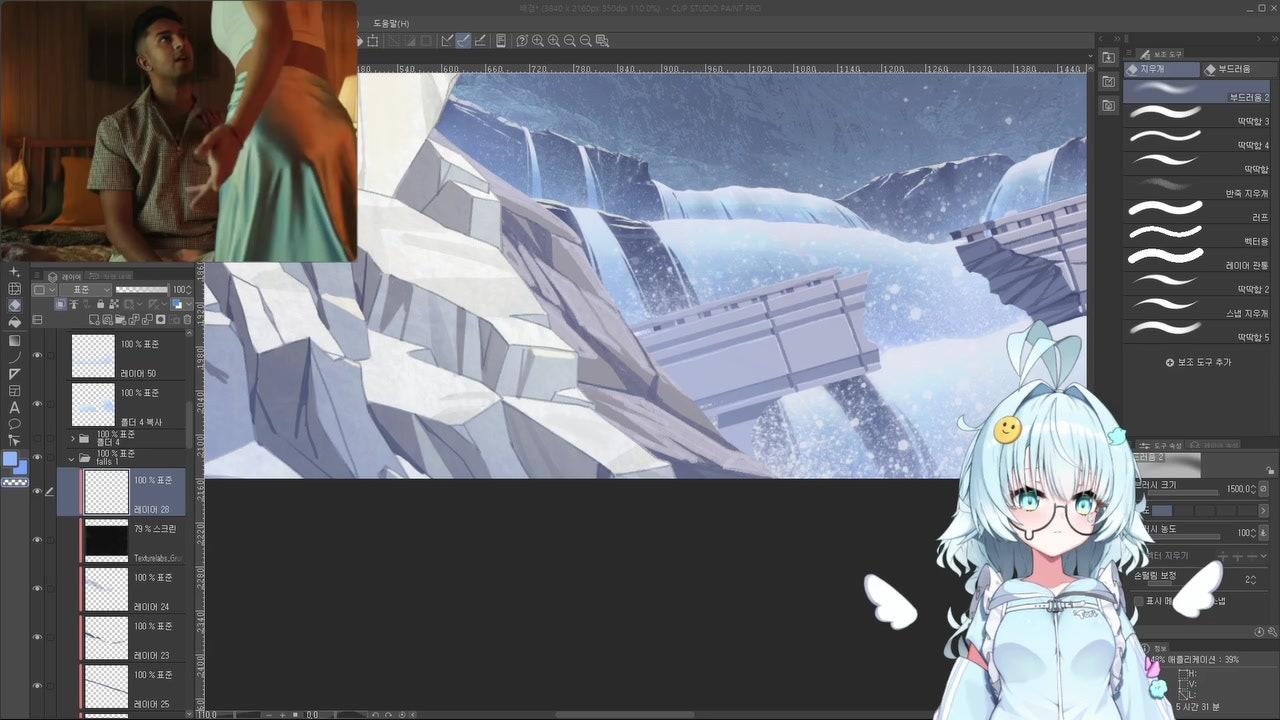Viewport: 1280px width, 720px height.
Task: Select the Correct line tool
Action: [15, 442]
